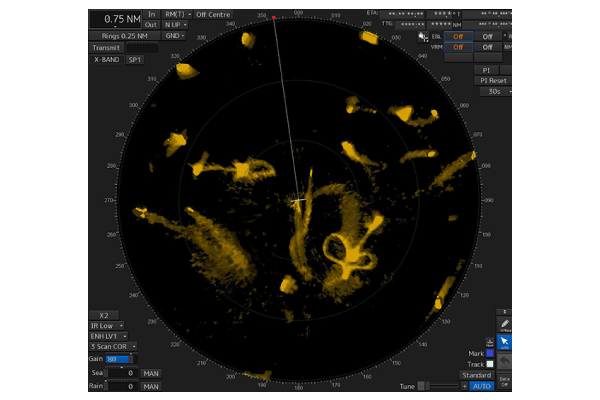Click the own-ship cross at radar centre

click(298, 202)
